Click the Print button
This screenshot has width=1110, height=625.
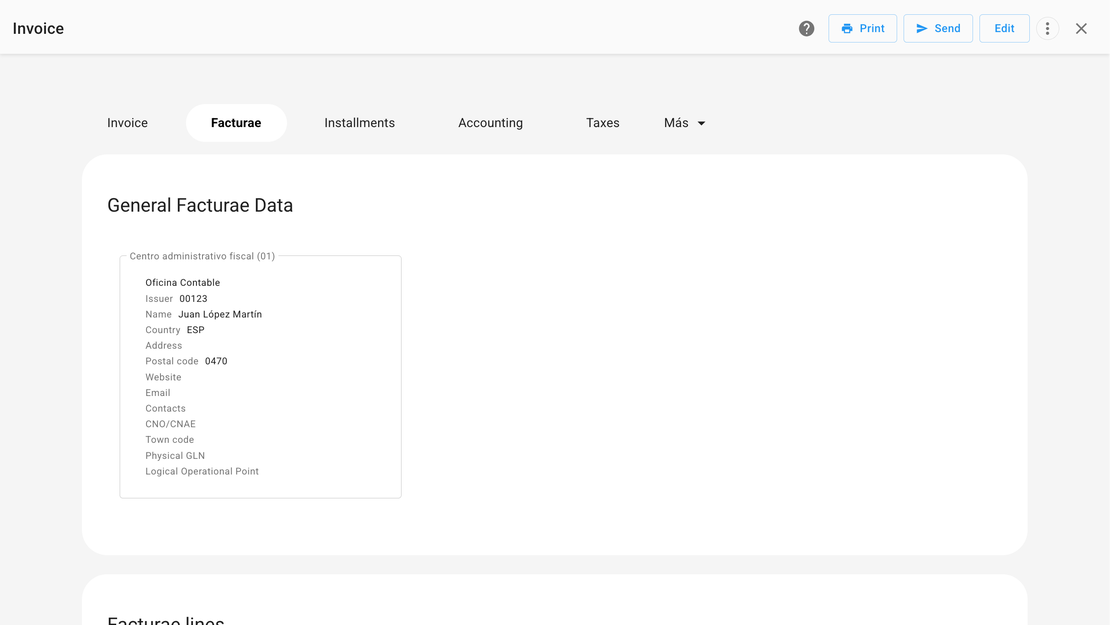pyautogui.click(x=862, y=29)
